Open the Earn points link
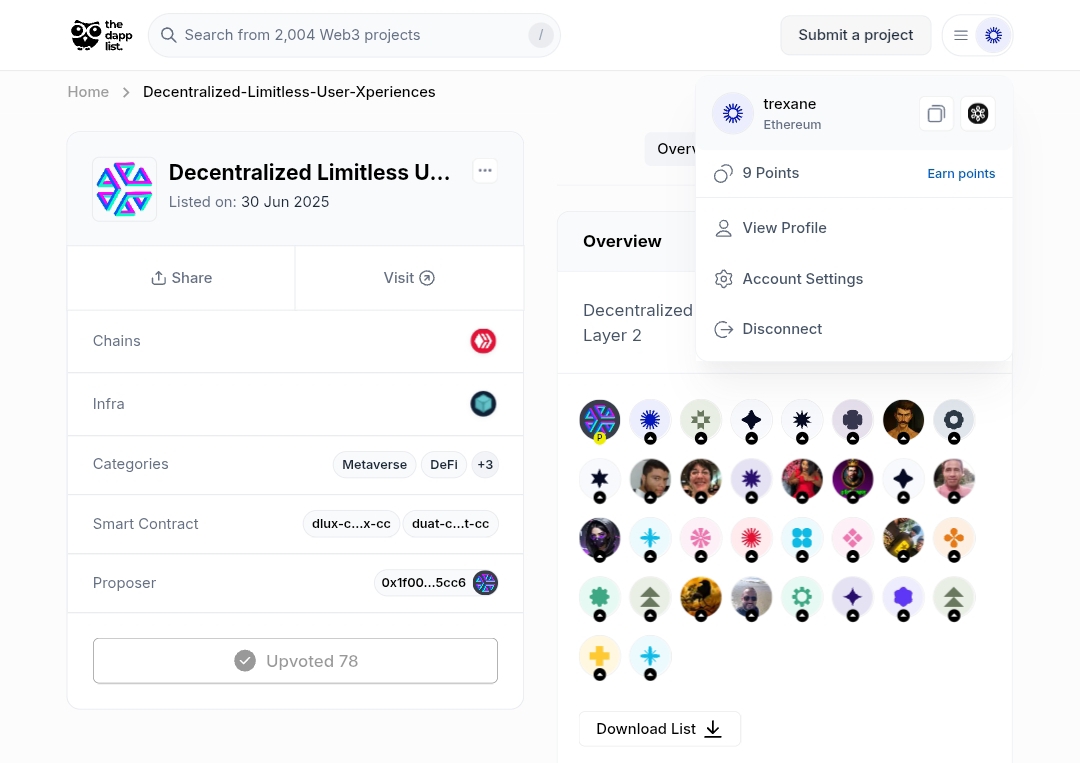This screenshot has width=1080, height=763. 961,174
